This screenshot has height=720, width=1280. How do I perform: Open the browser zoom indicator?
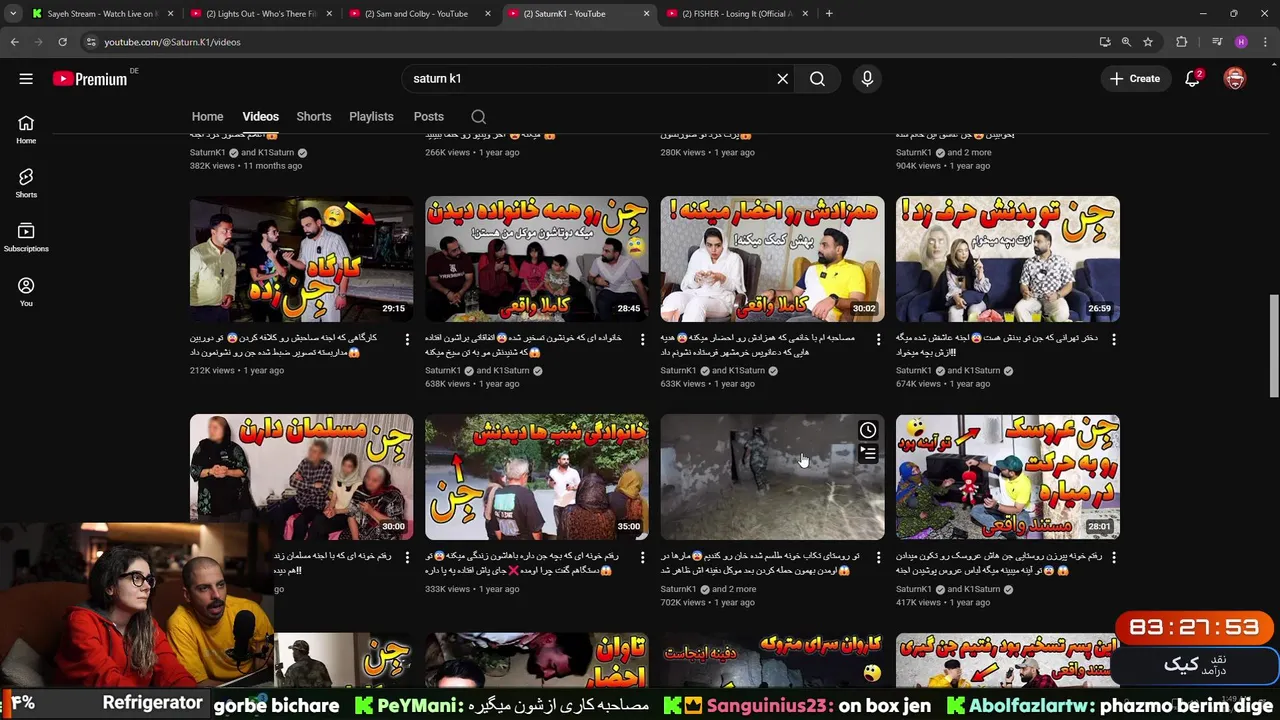click(1126, 42)
